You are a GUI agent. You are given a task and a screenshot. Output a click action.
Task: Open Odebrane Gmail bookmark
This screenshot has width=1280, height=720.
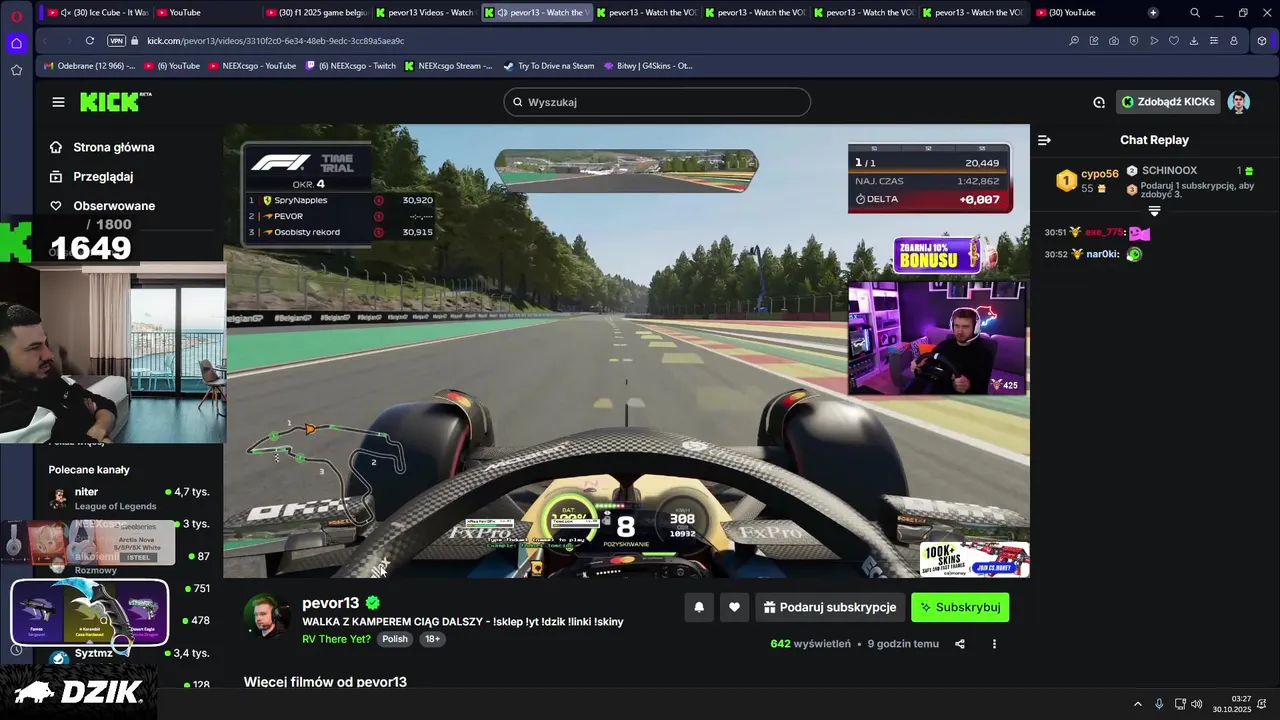(90, 66)
